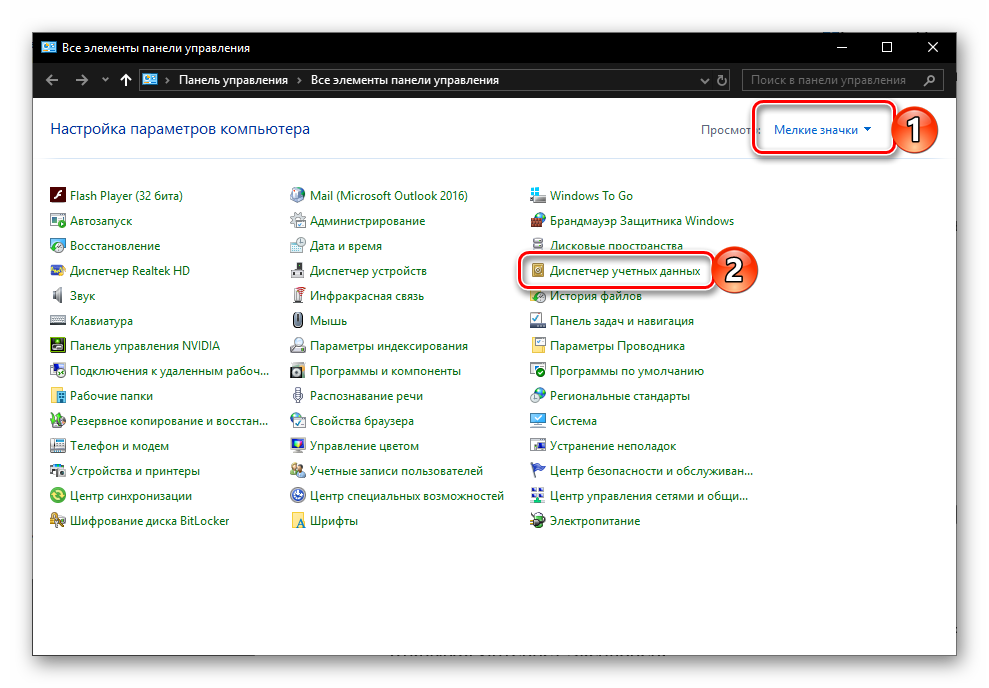Click the Шифрование диска BitLocker icon

(58, 521)
